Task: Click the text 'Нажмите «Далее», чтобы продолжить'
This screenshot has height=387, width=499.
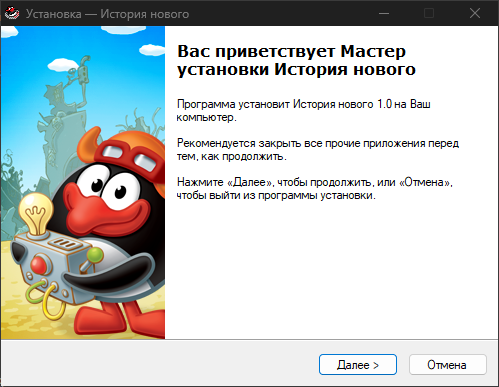Action: click(x=274, y=182)
